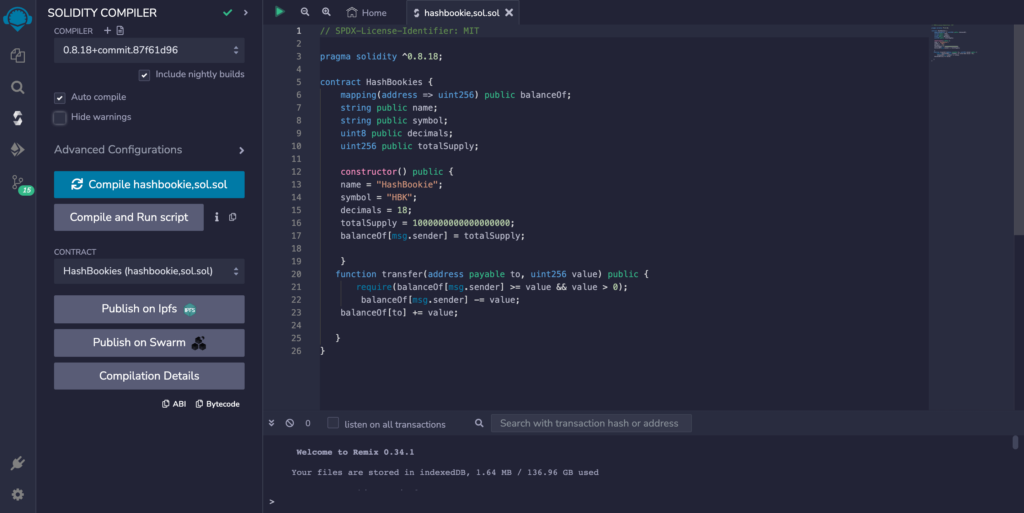The height and width of the screenshot is (513, 1024).
Task: Click the terminal command prompt input
Action: 640,501
